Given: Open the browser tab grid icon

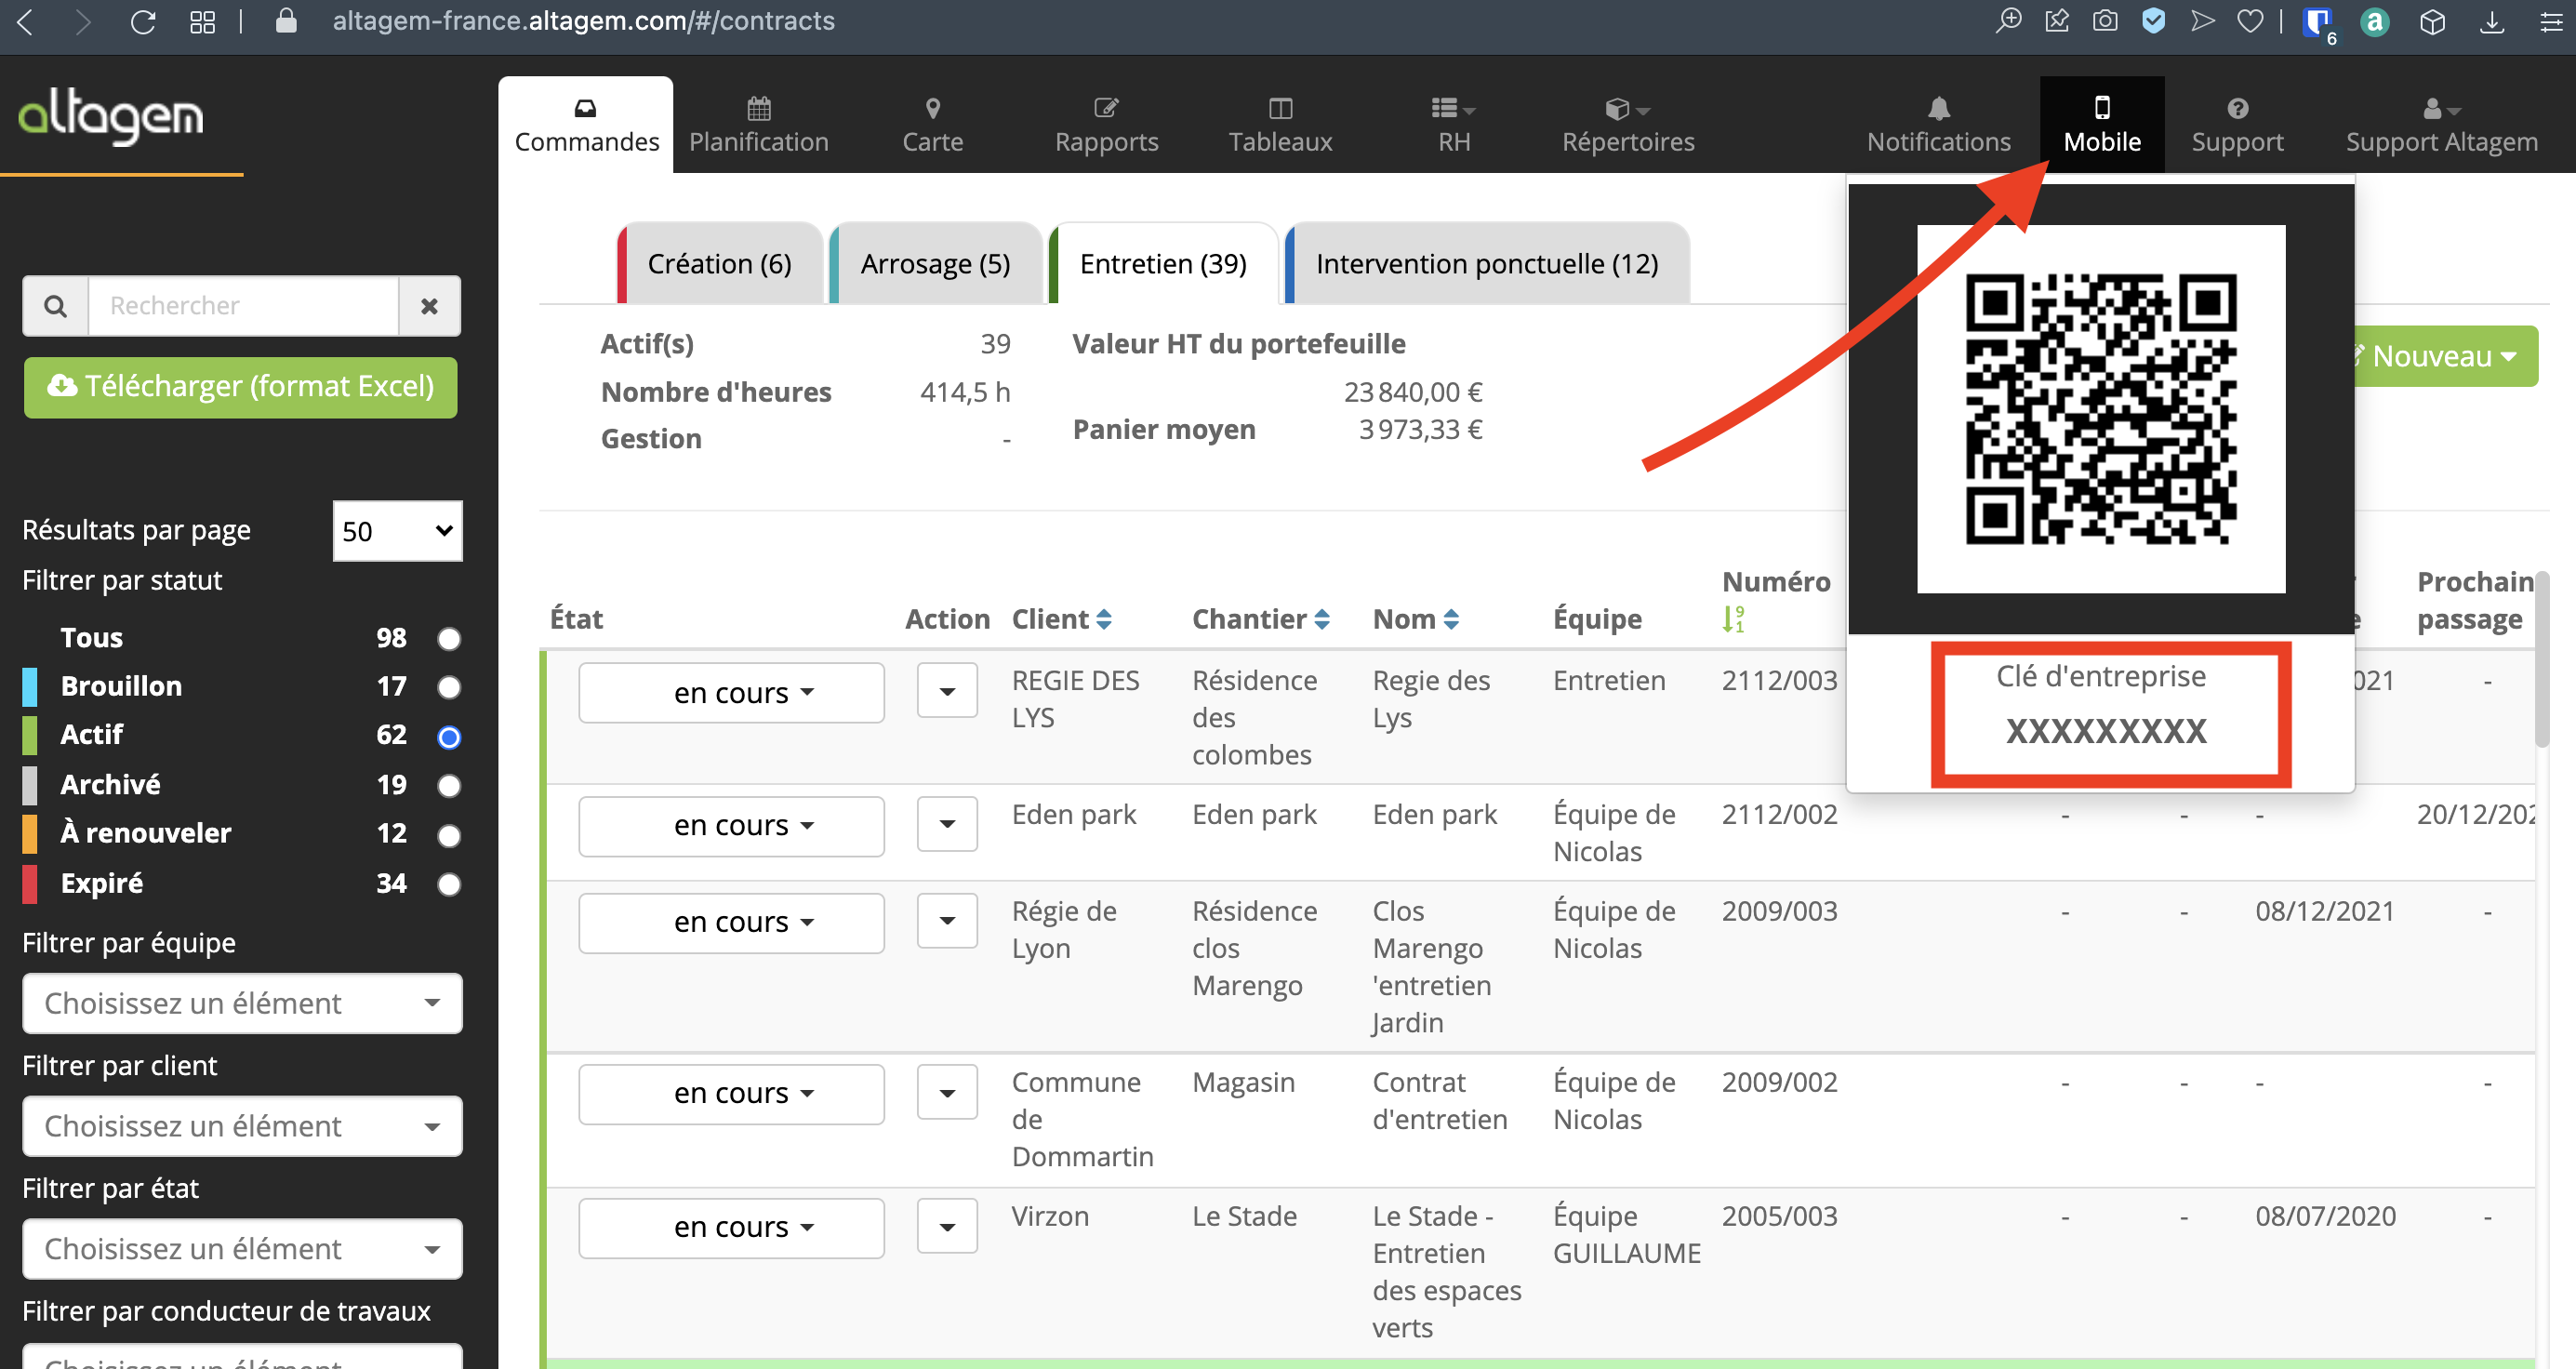Looking at the screenshot, I should (x=202, y=21).
